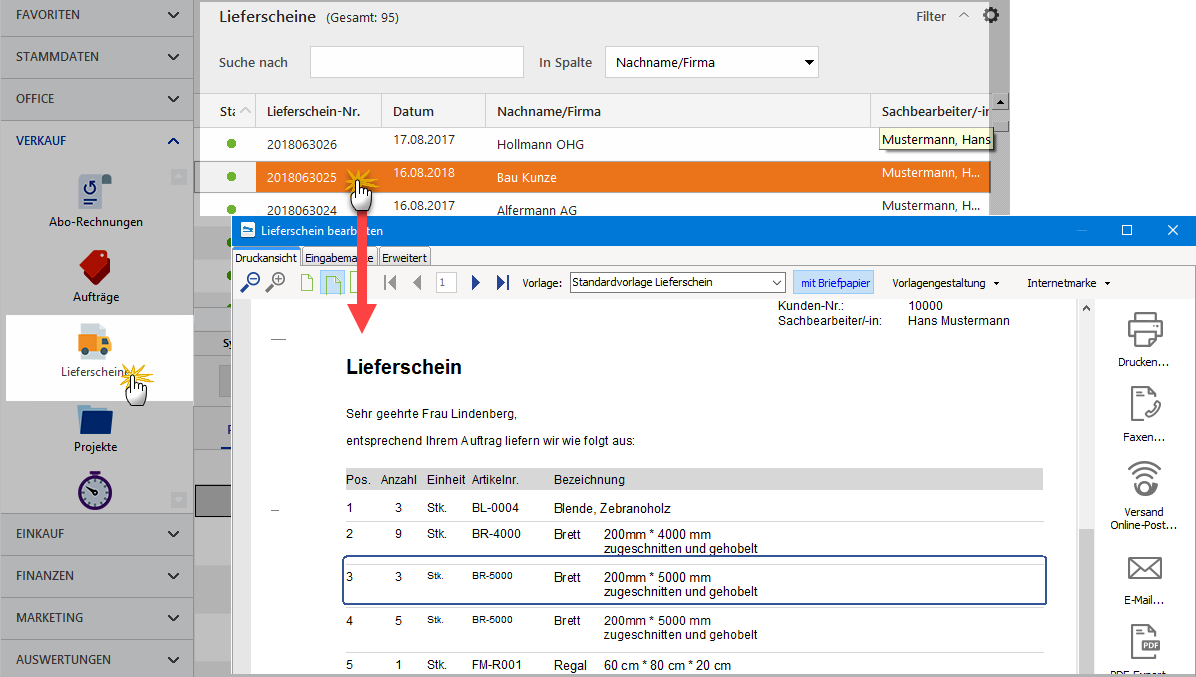Image resolution: width=1196 pixels, height=677 pixels.
Task: Open list settings gear icon
Action: (991, 15)
